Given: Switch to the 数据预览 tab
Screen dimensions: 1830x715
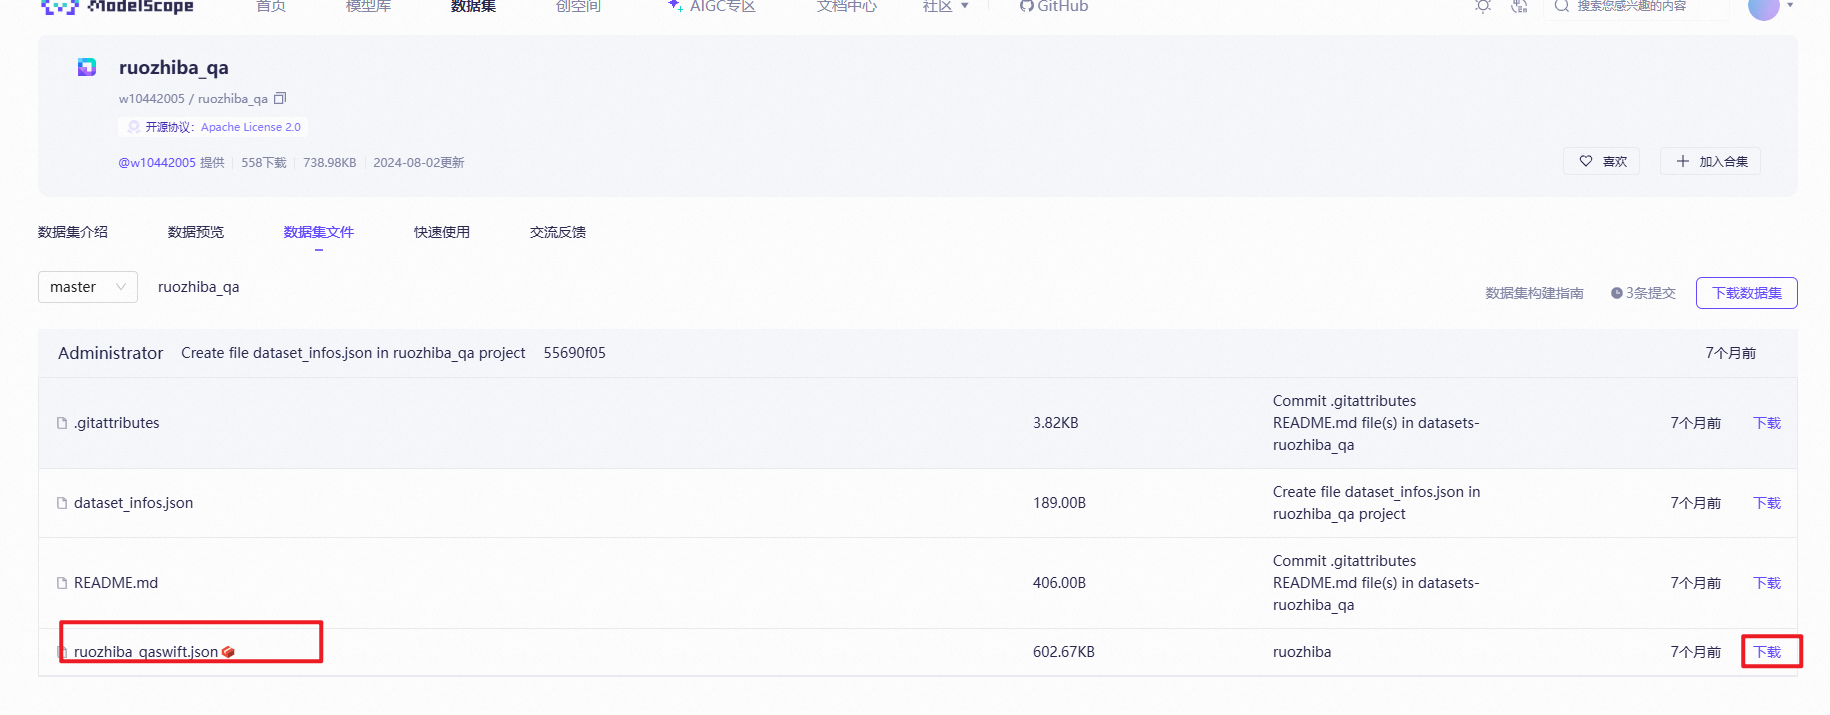Looking at the screenshot, I should (x=196, y=232).
